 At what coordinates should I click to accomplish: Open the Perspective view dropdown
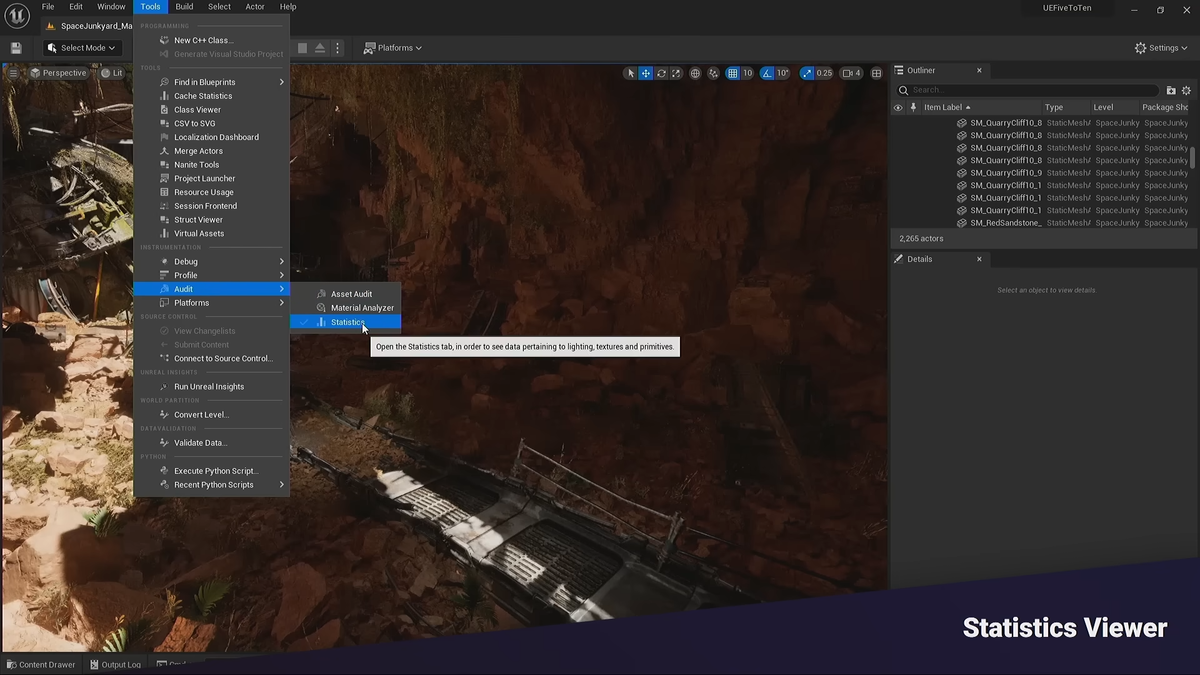point(60,73)
